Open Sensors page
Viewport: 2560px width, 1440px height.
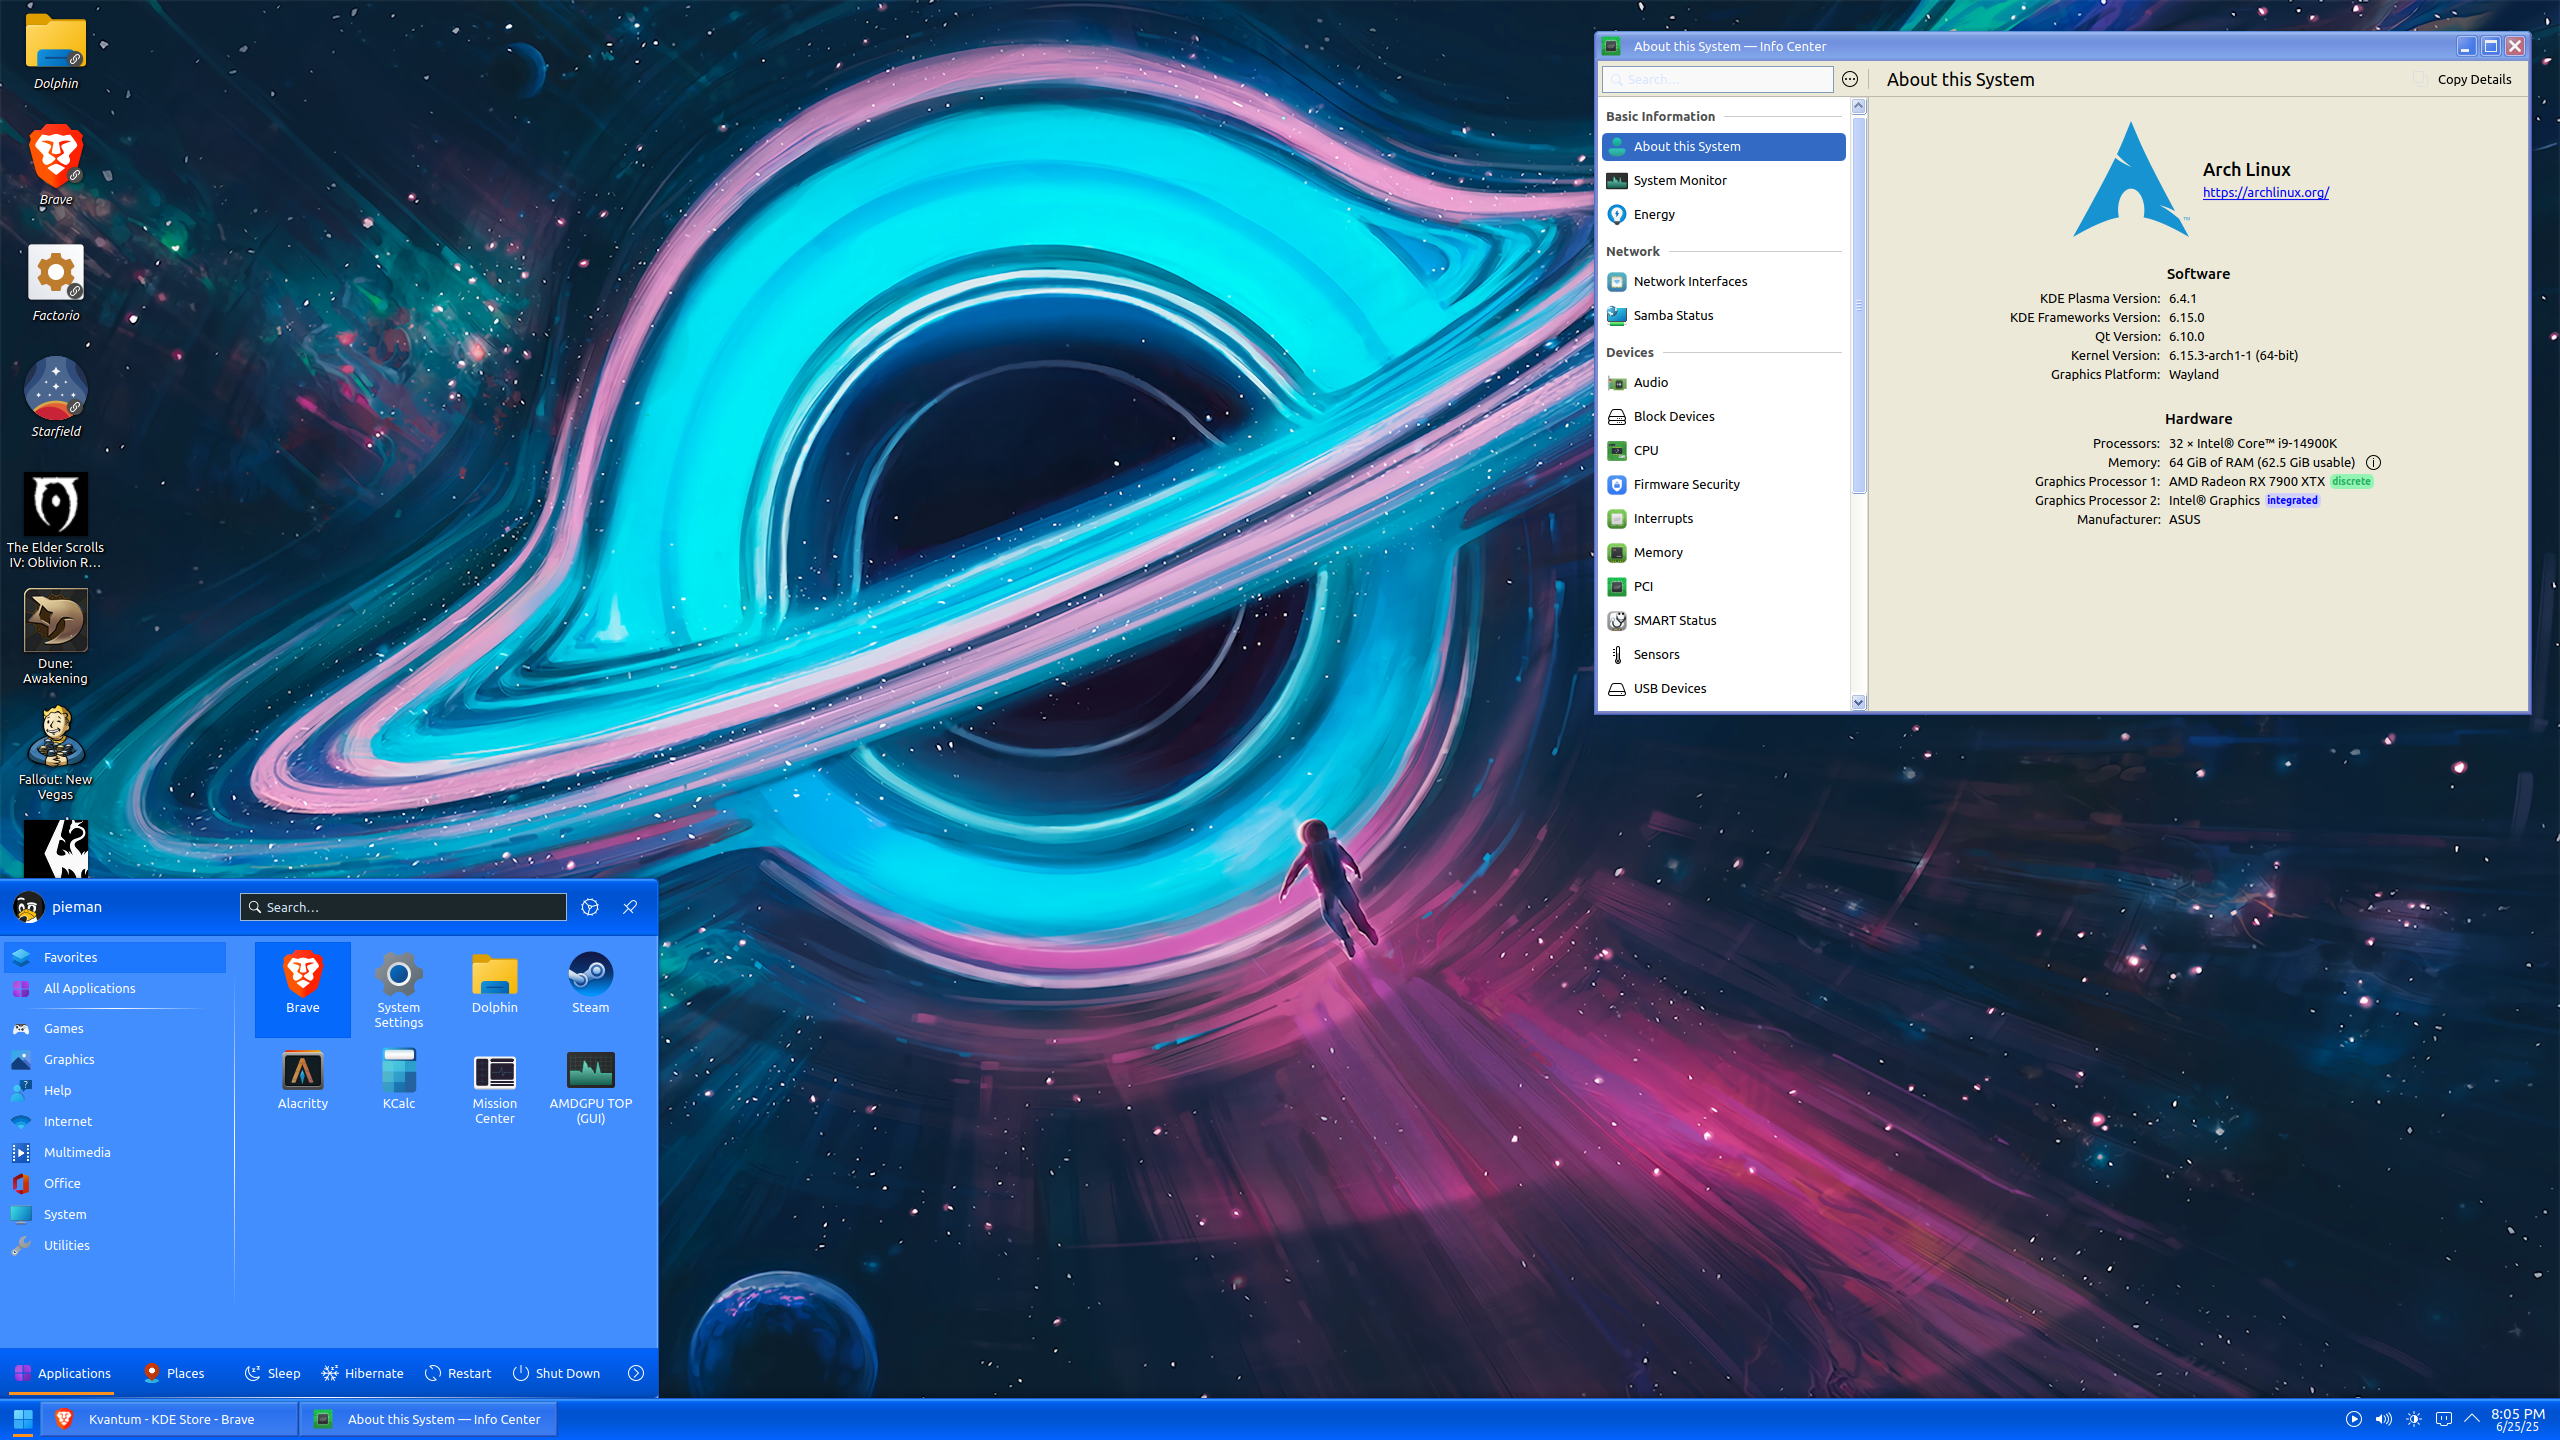(1724, 654)
